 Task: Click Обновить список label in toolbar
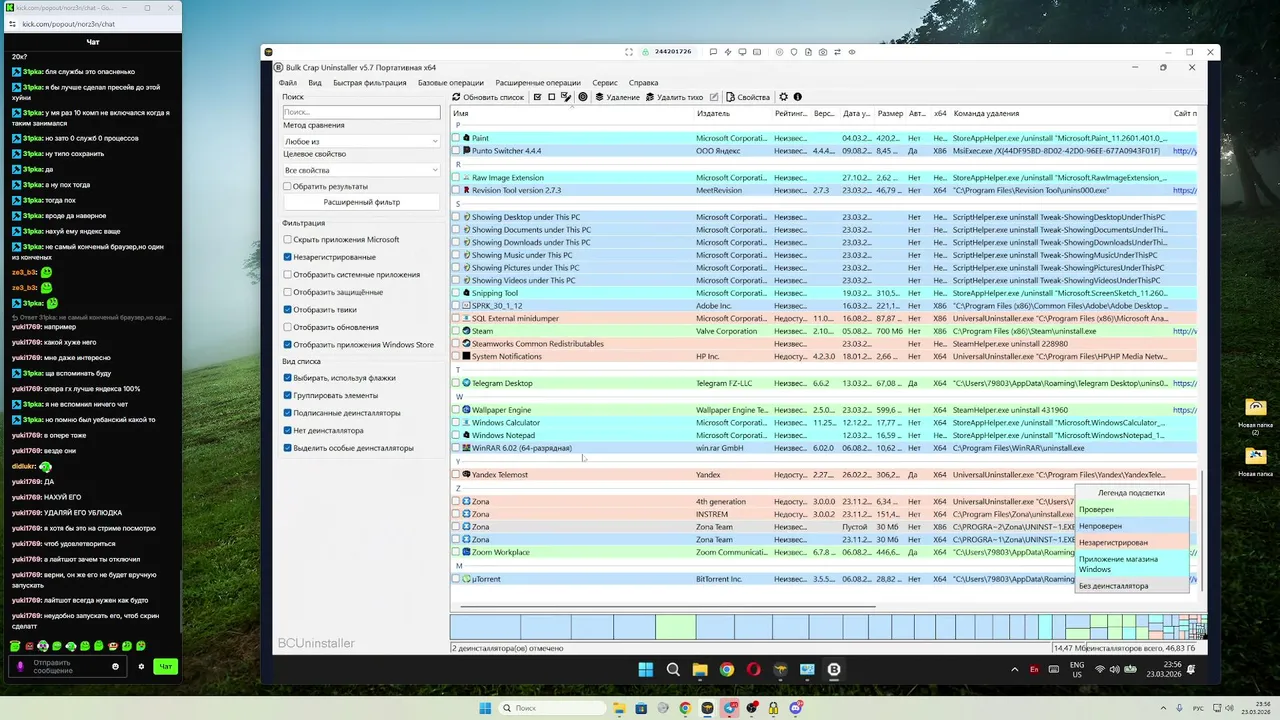coord(494,97)
